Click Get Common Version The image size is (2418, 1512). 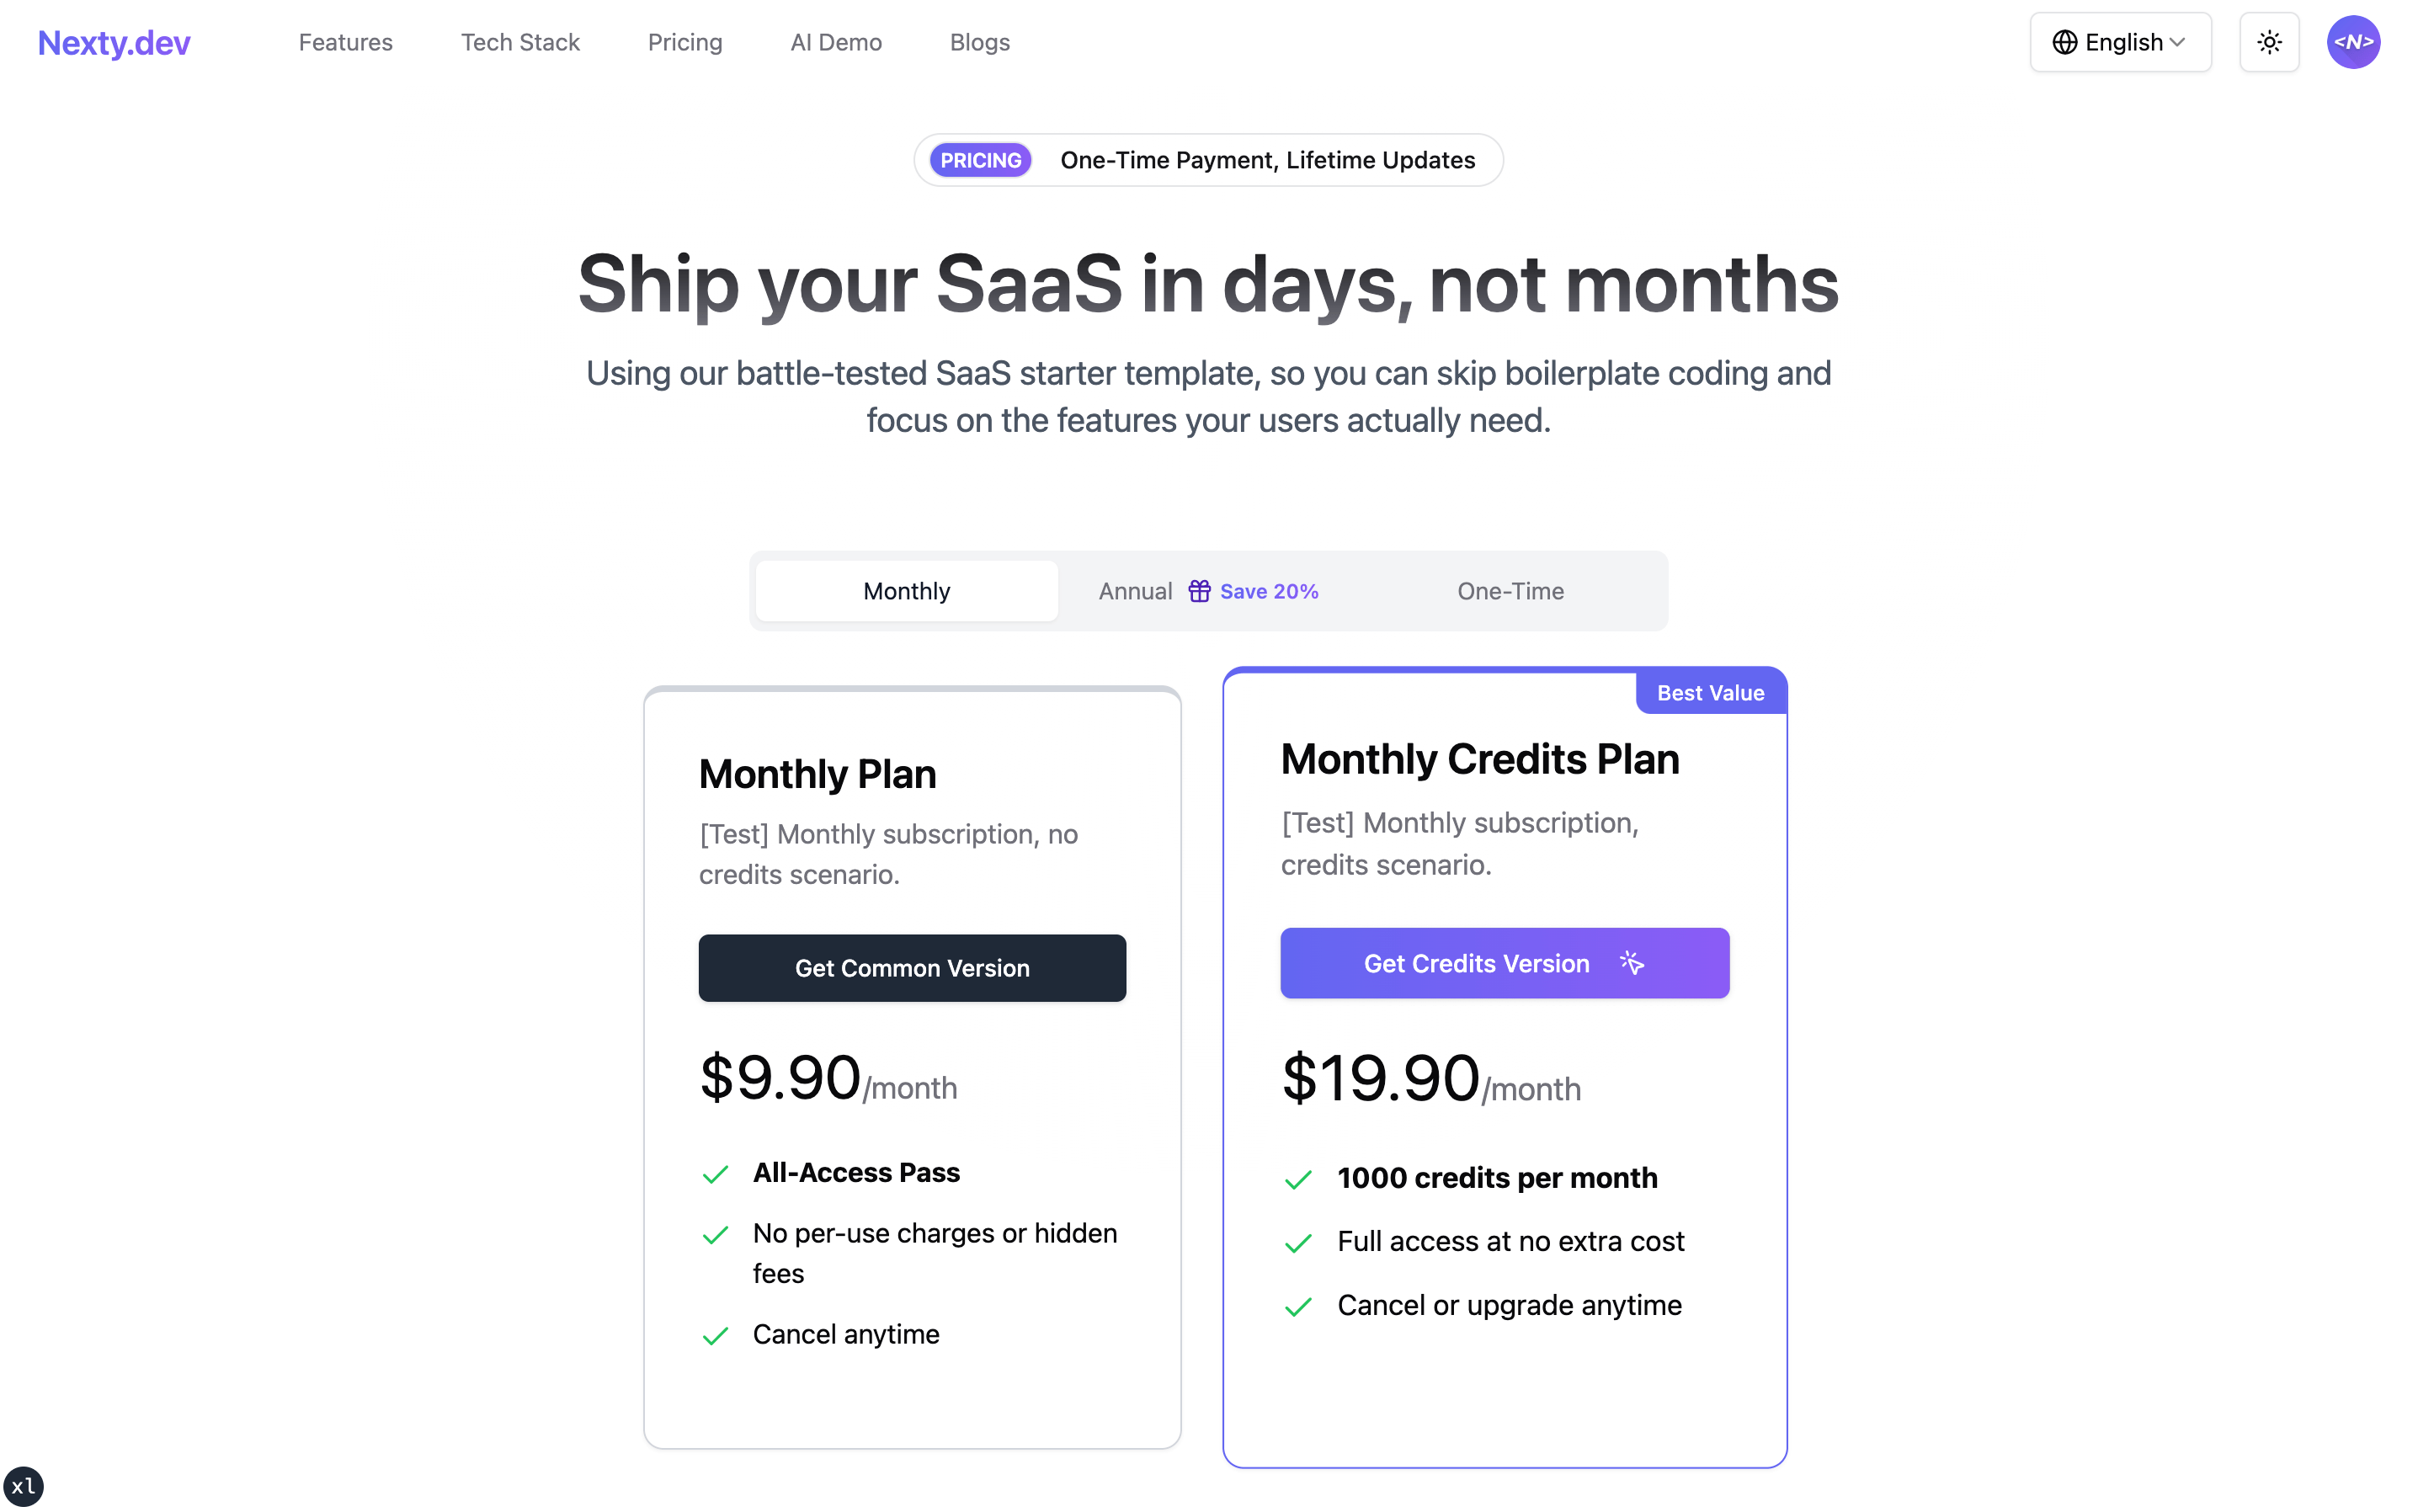pos(911,967)
